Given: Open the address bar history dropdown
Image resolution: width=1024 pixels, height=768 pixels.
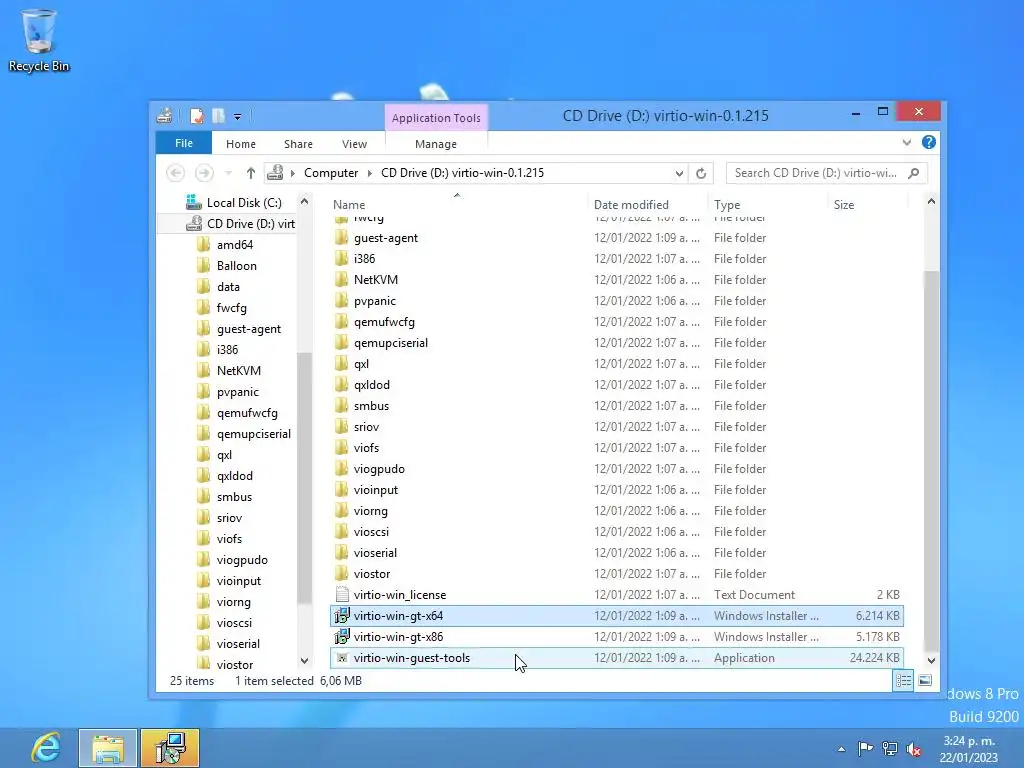Looking at the screenshot, I should pyautogui.click(x=679, y=173).
